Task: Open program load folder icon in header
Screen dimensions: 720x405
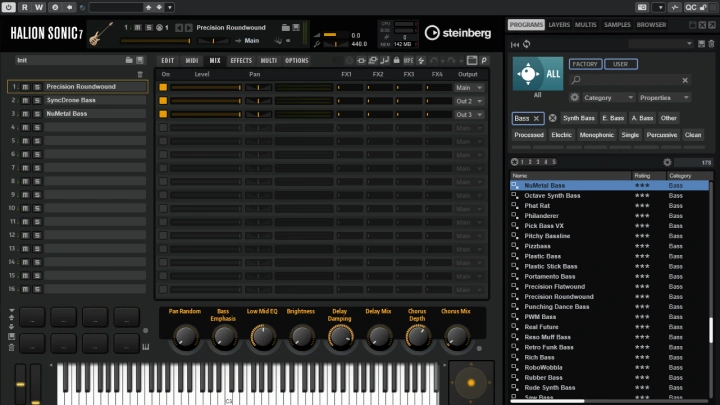Action: (x=286, y=28)
